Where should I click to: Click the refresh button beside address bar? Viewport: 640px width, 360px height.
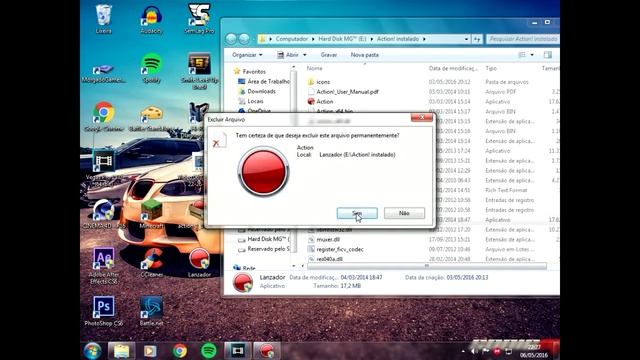(477, 39)
